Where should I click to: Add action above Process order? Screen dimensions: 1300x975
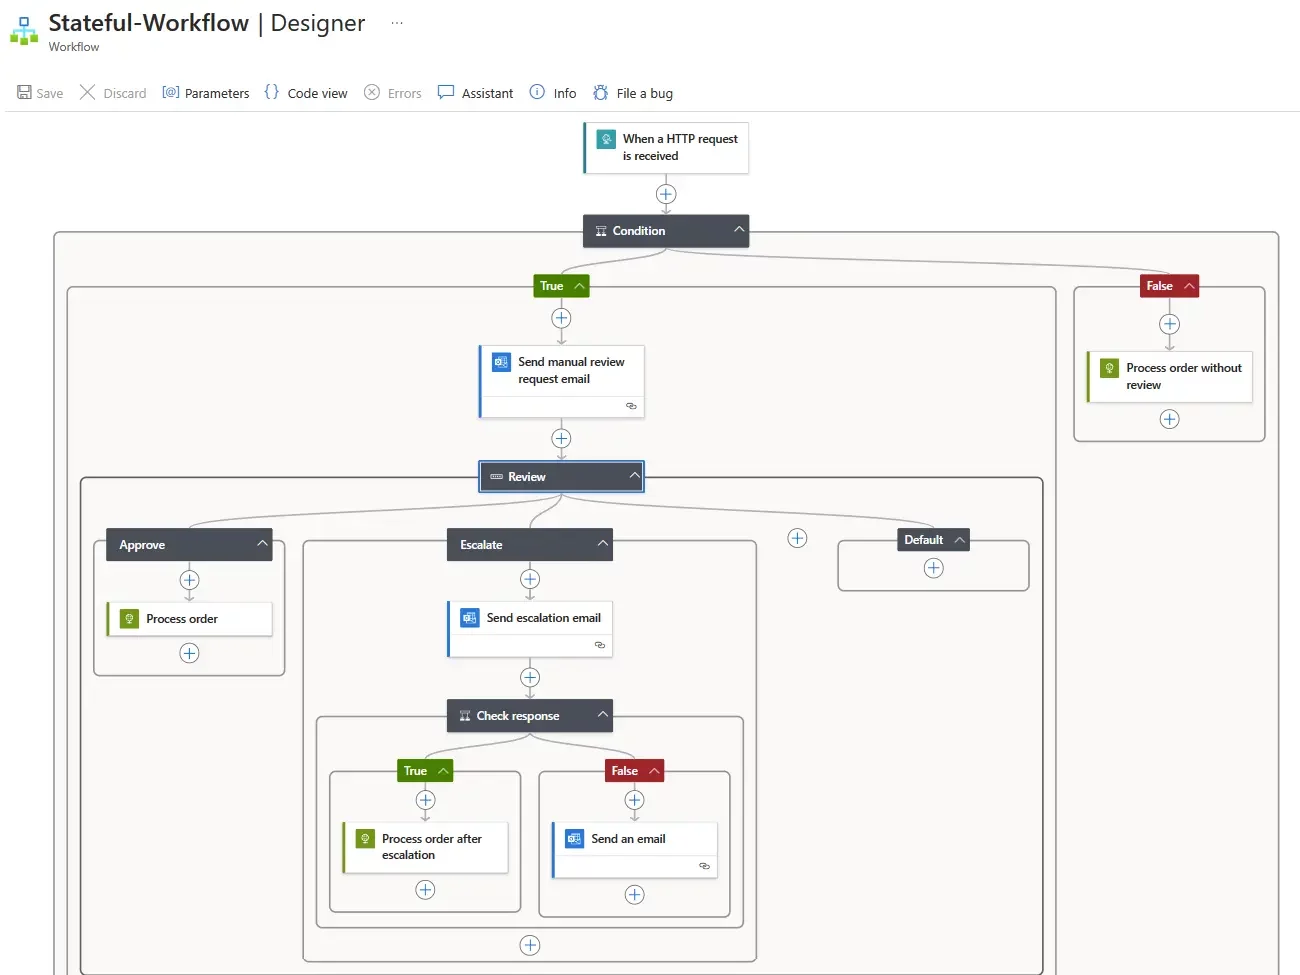(x=189, y=580)
